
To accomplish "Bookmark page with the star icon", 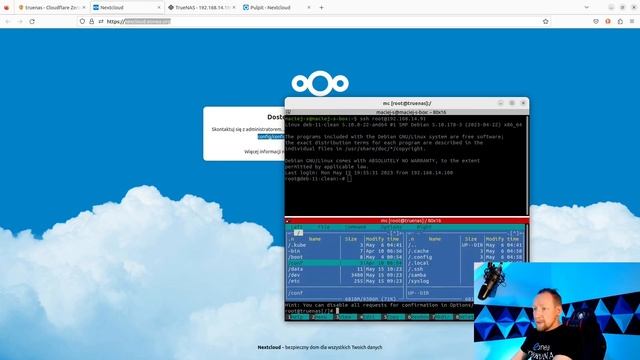I will 545,21.
